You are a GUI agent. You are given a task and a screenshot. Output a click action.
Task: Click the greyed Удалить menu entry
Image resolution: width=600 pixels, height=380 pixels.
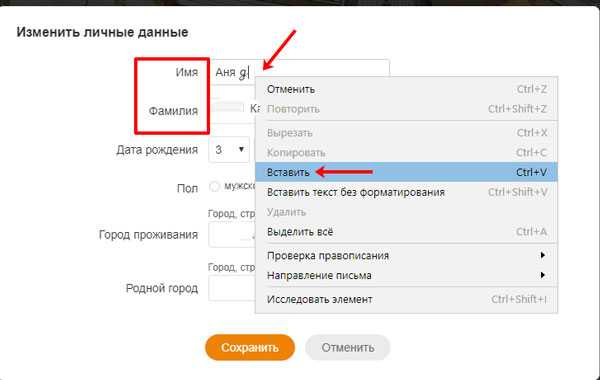[x=406, y=212]
